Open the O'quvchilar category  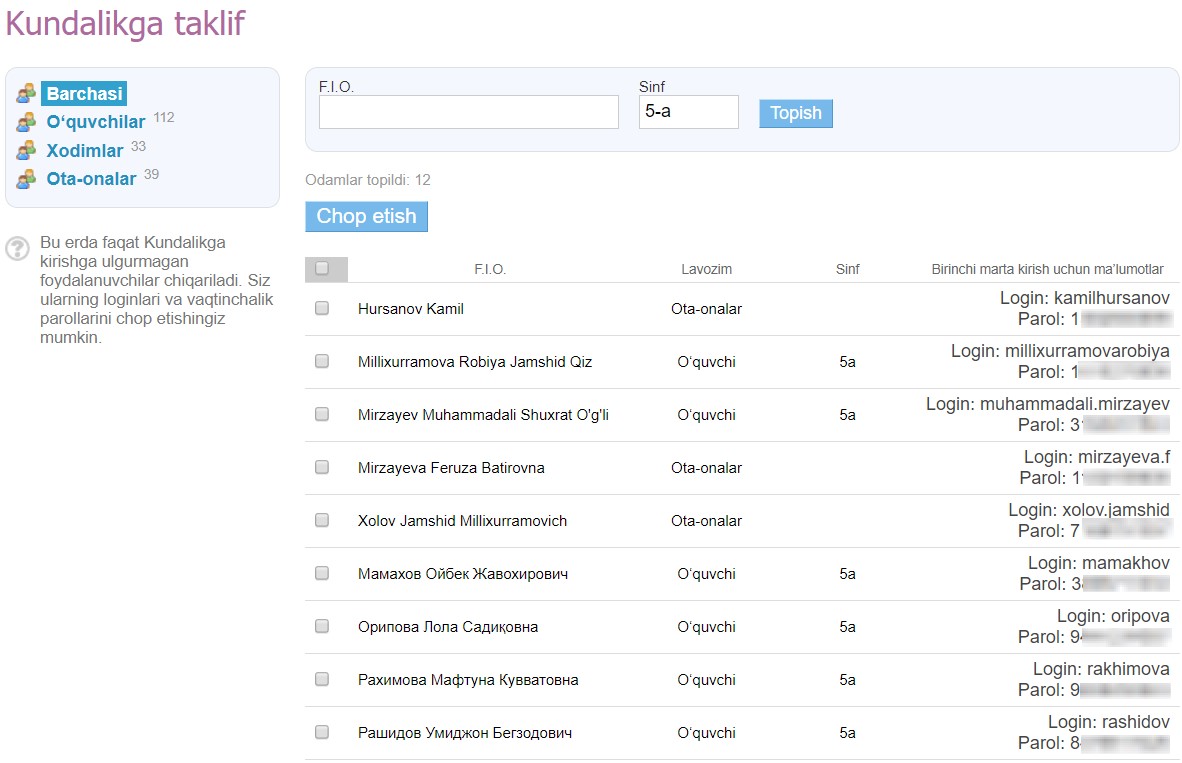coord(96,122)
